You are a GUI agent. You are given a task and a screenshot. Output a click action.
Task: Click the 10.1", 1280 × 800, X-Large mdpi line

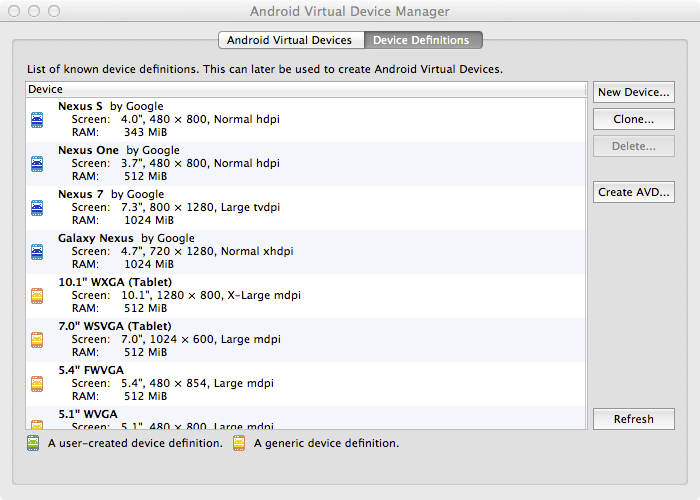click(186, 296)
